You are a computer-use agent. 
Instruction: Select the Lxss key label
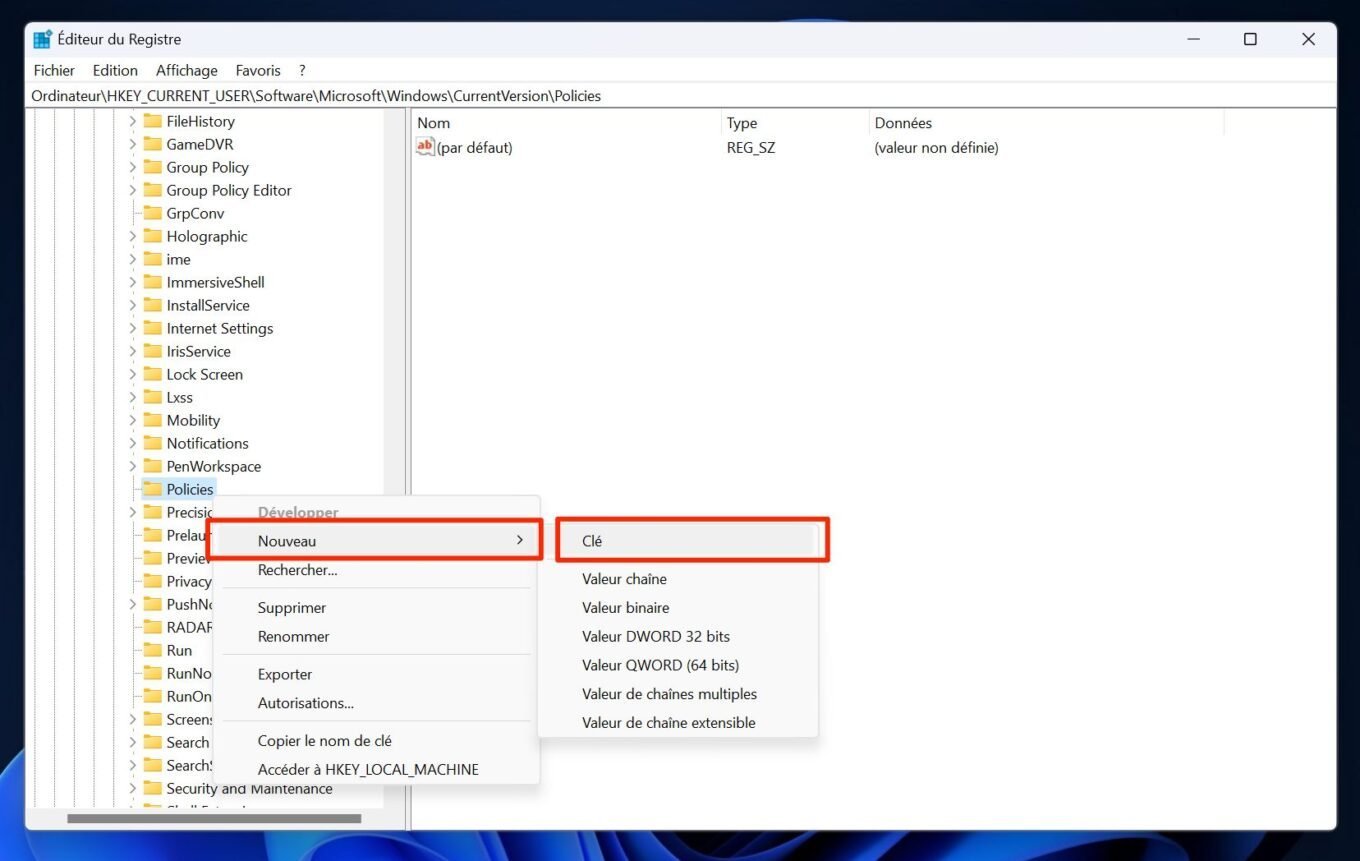click(180, 397)
